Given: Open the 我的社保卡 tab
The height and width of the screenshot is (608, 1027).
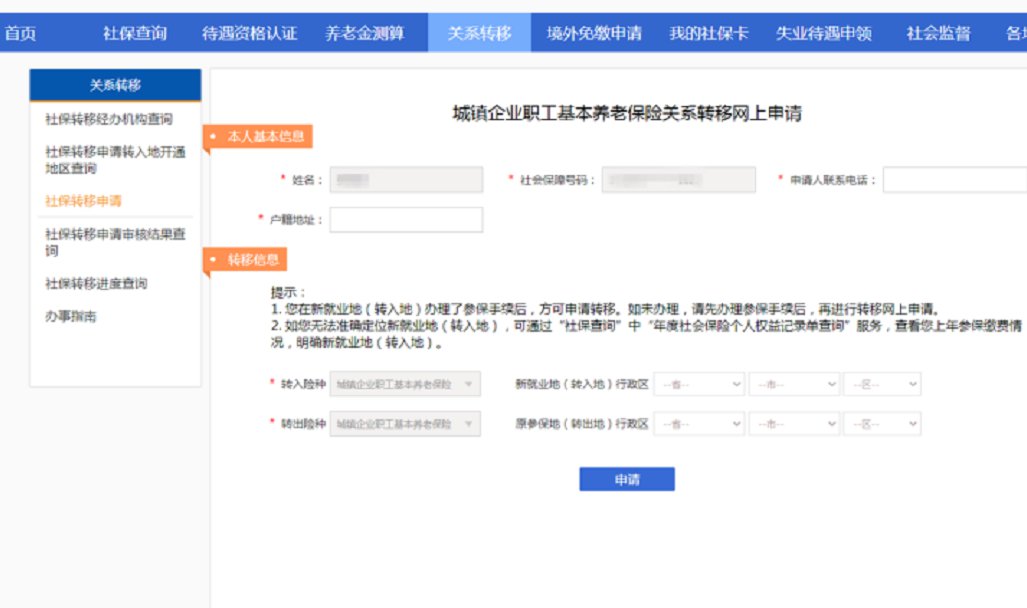Looking at the screenshot, I should pos(709,33).
